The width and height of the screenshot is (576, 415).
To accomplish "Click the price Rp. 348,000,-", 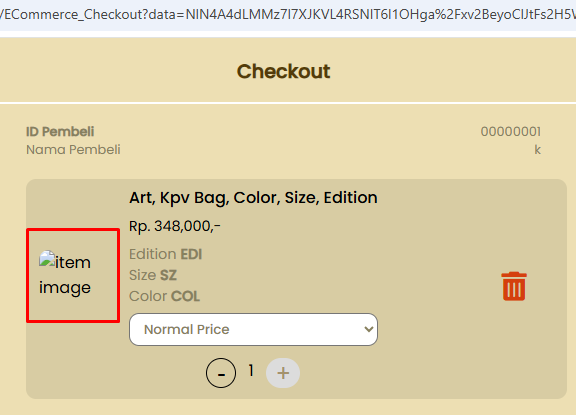I will [x=175, y=226].
